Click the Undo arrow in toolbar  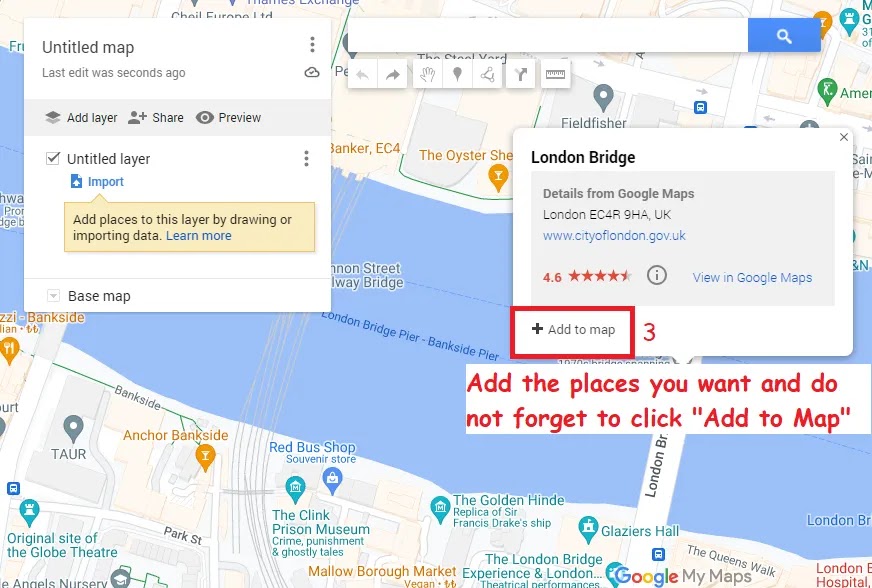[x=363, y=74]
